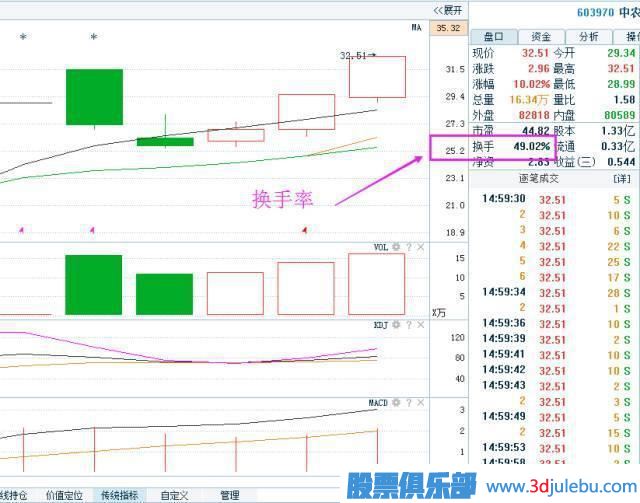The width and height of the screenshot is (640, 503).
Task: Open the VOL indicator settings gear
Action: [397, 247]
